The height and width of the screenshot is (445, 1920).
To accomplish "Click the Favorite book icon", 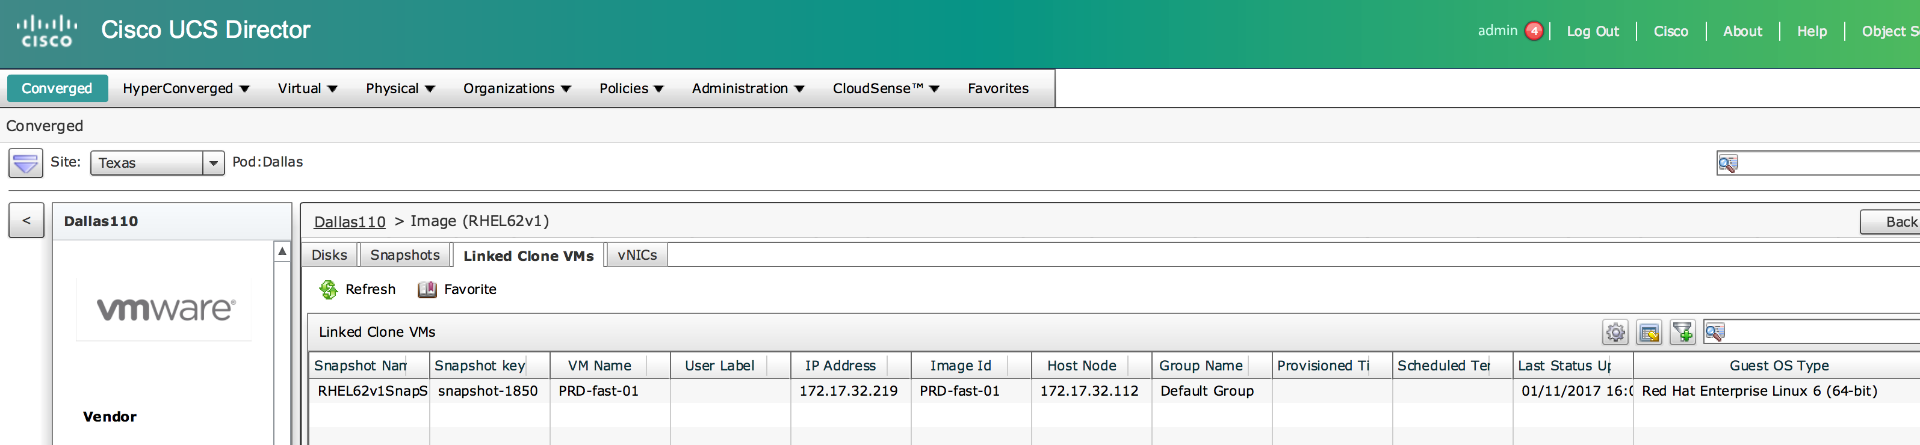I will [427, 289].
